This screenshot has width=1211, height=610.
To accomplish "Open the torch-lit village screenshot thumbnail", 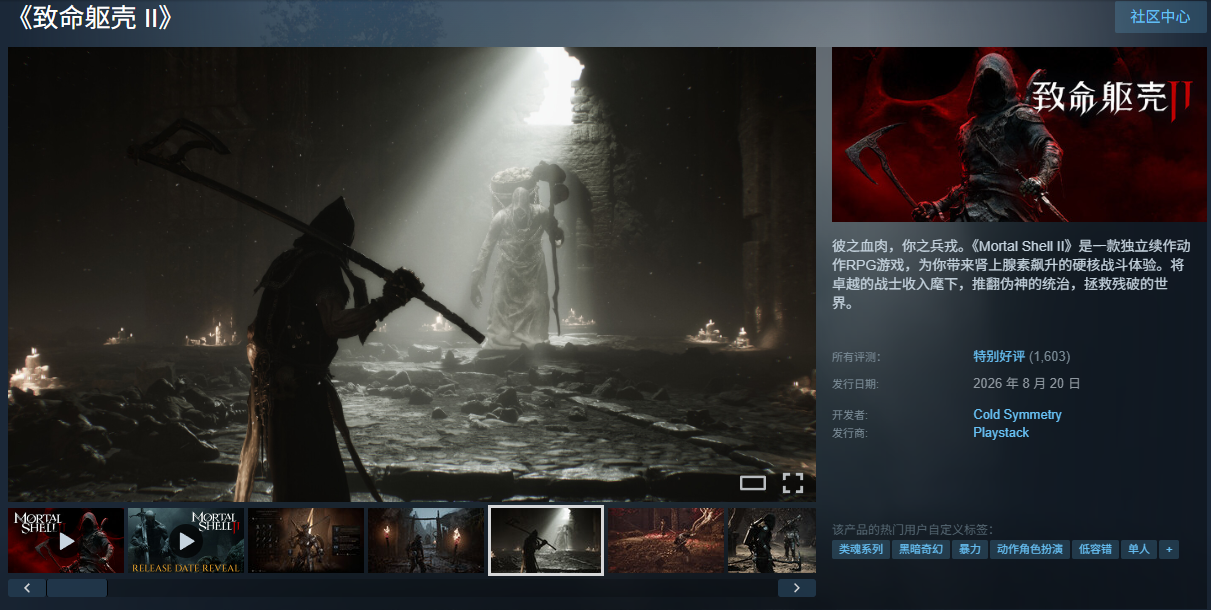I will tap(426, 541).
